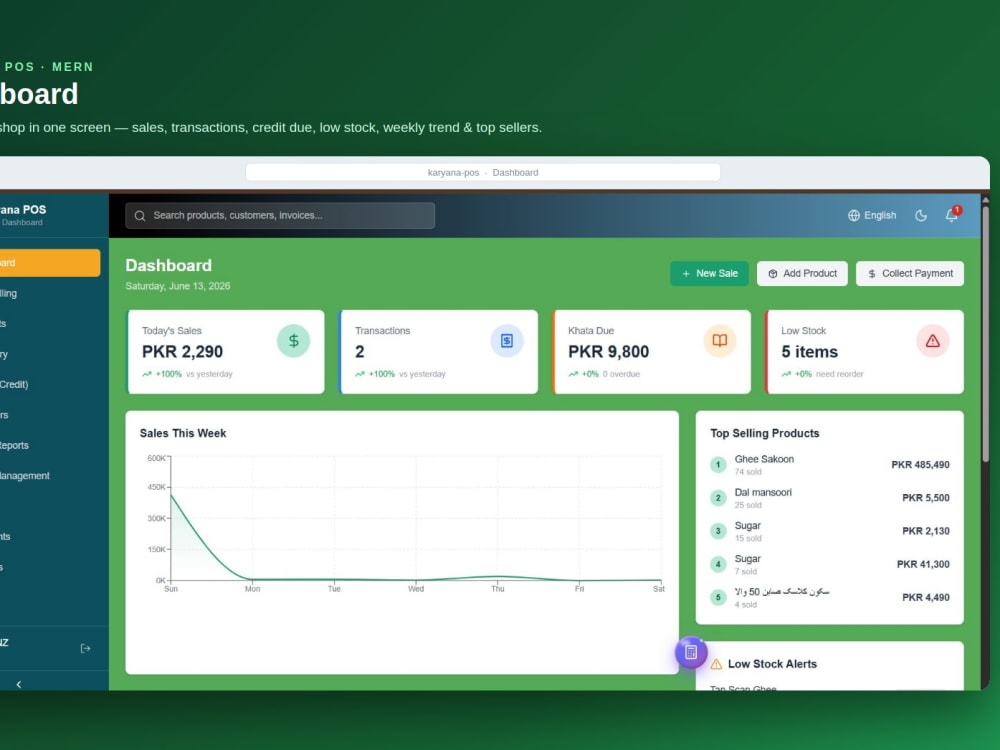Open the floating purple calculator button
Viewport: 1000px width, 750px height.
[691, 652]
